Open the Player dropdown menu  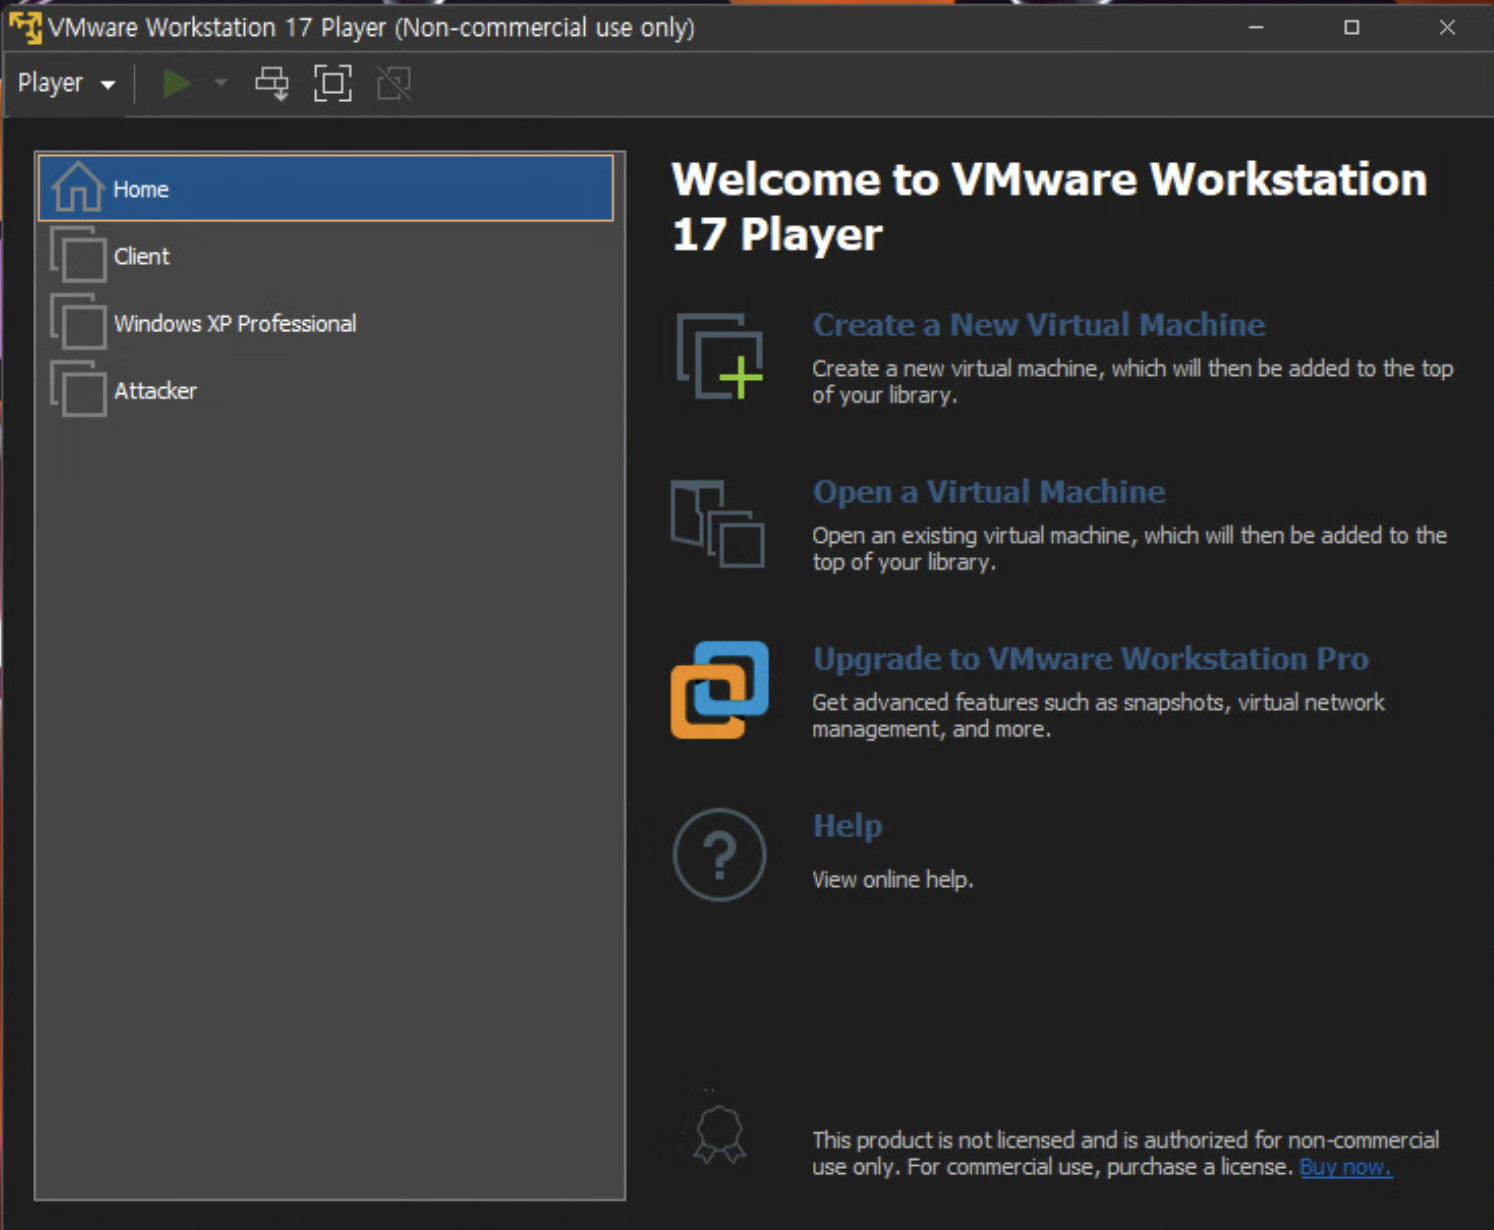click(x=66, y=83)
